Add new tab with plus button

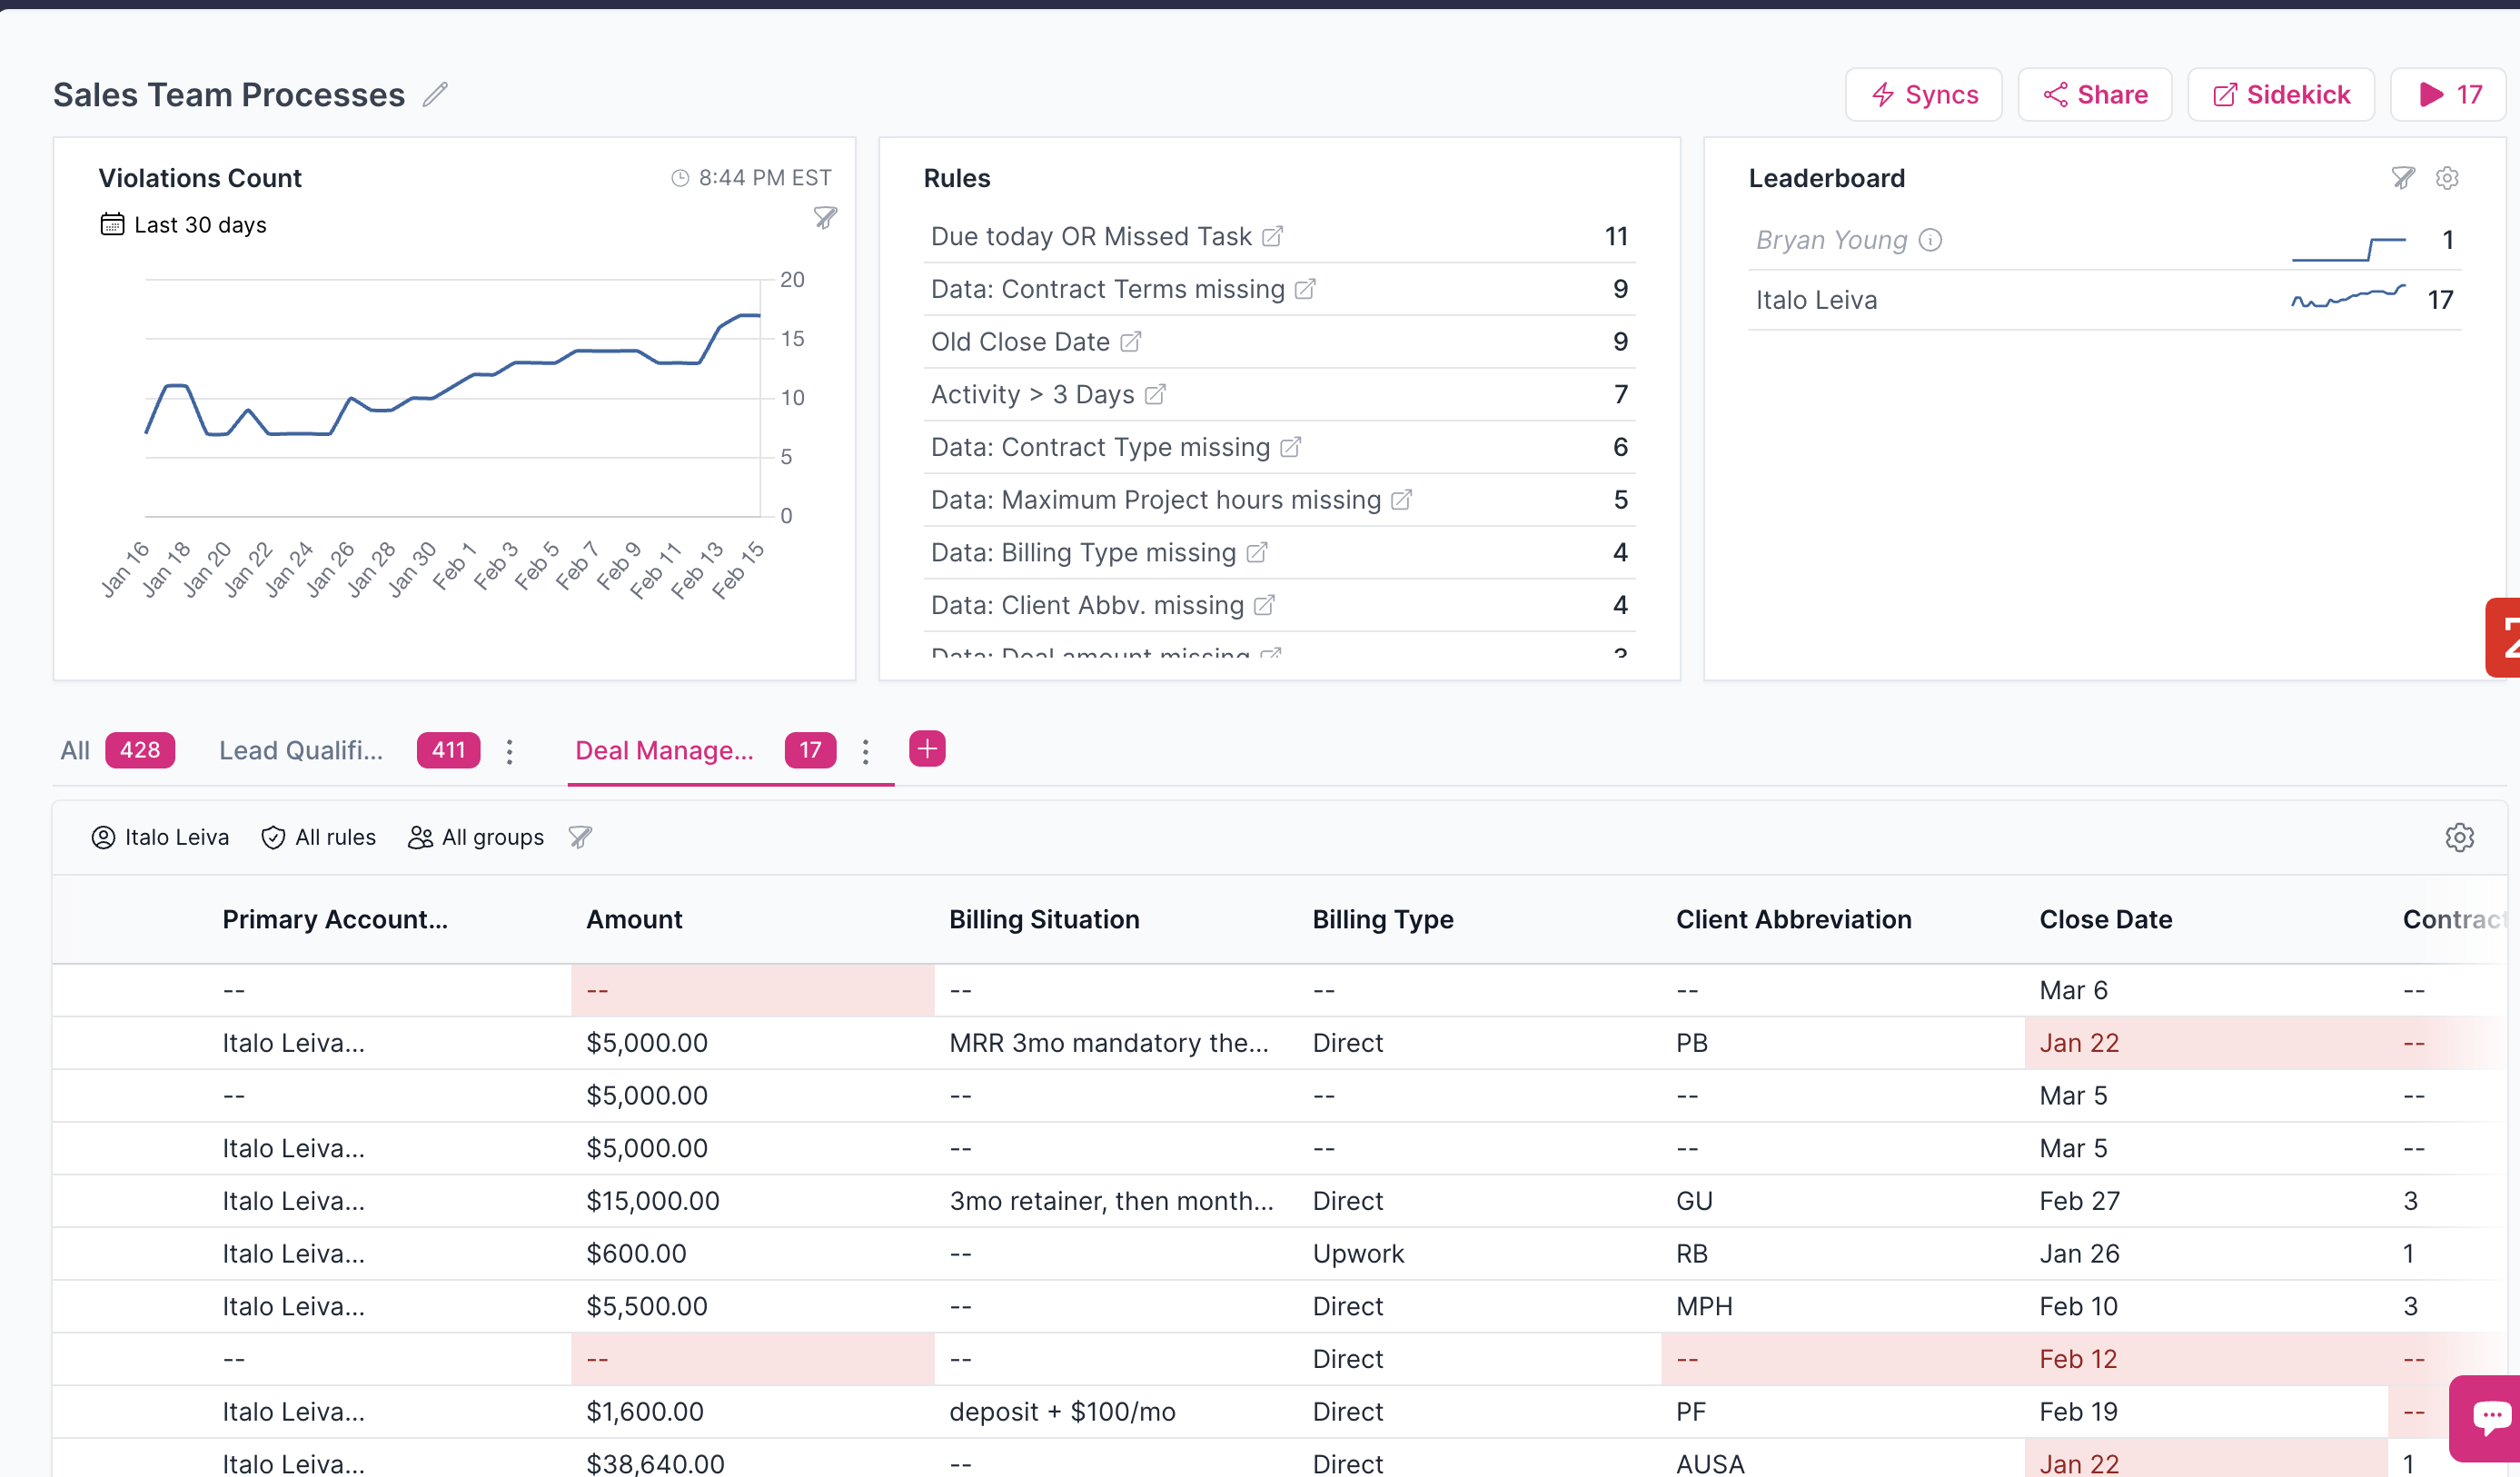(927, 749)
